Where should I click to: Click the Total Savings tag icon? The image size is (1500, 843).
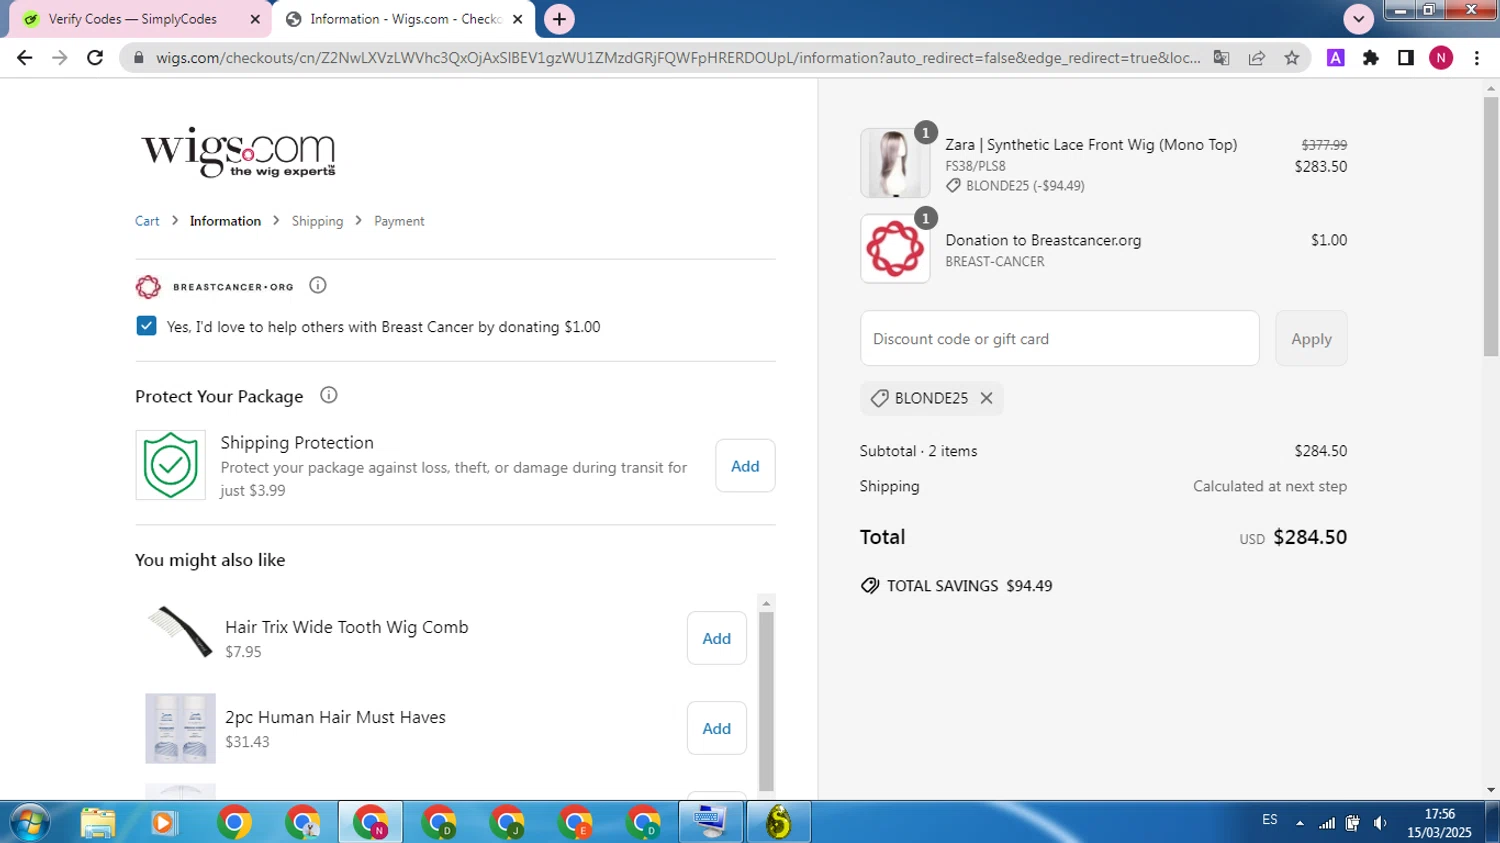(870, 585)
